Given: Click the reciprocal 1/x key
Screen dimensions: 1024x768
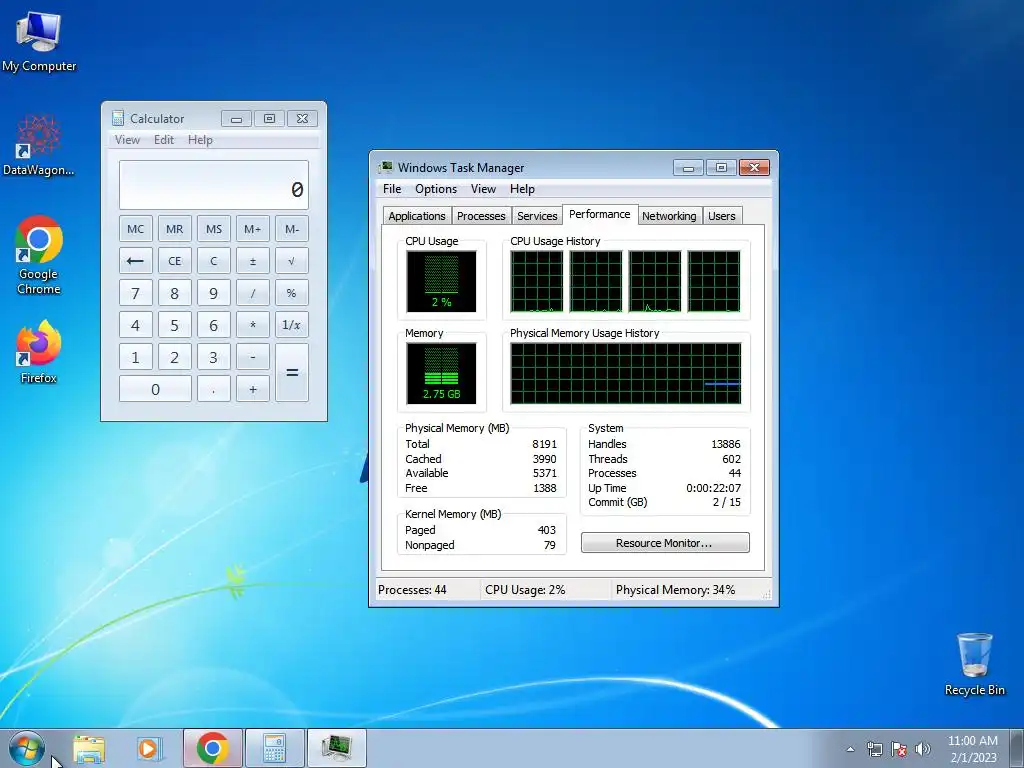Looking at the screenshot, I should click(x=291, y=325).
